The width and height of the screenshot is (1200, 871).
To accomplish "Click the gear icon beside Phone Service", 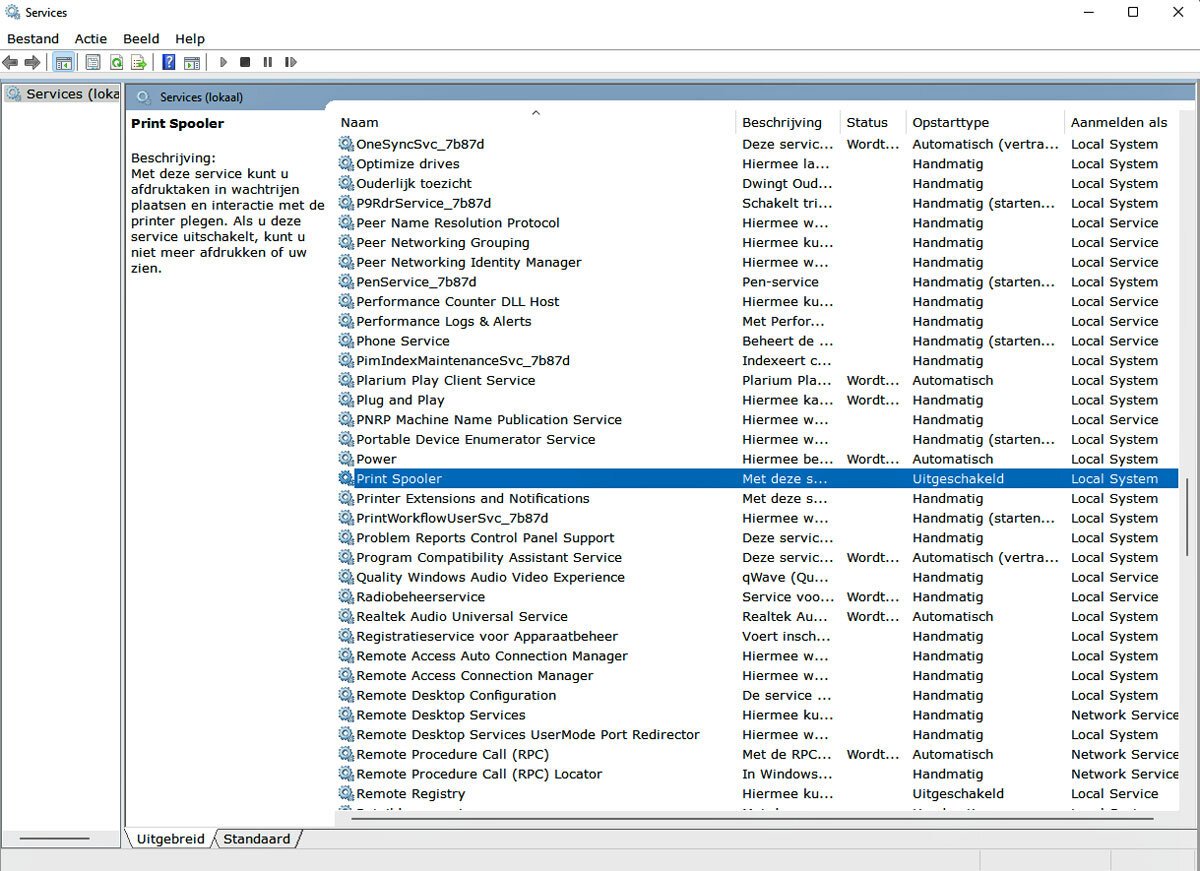I will tap(346, 341).
